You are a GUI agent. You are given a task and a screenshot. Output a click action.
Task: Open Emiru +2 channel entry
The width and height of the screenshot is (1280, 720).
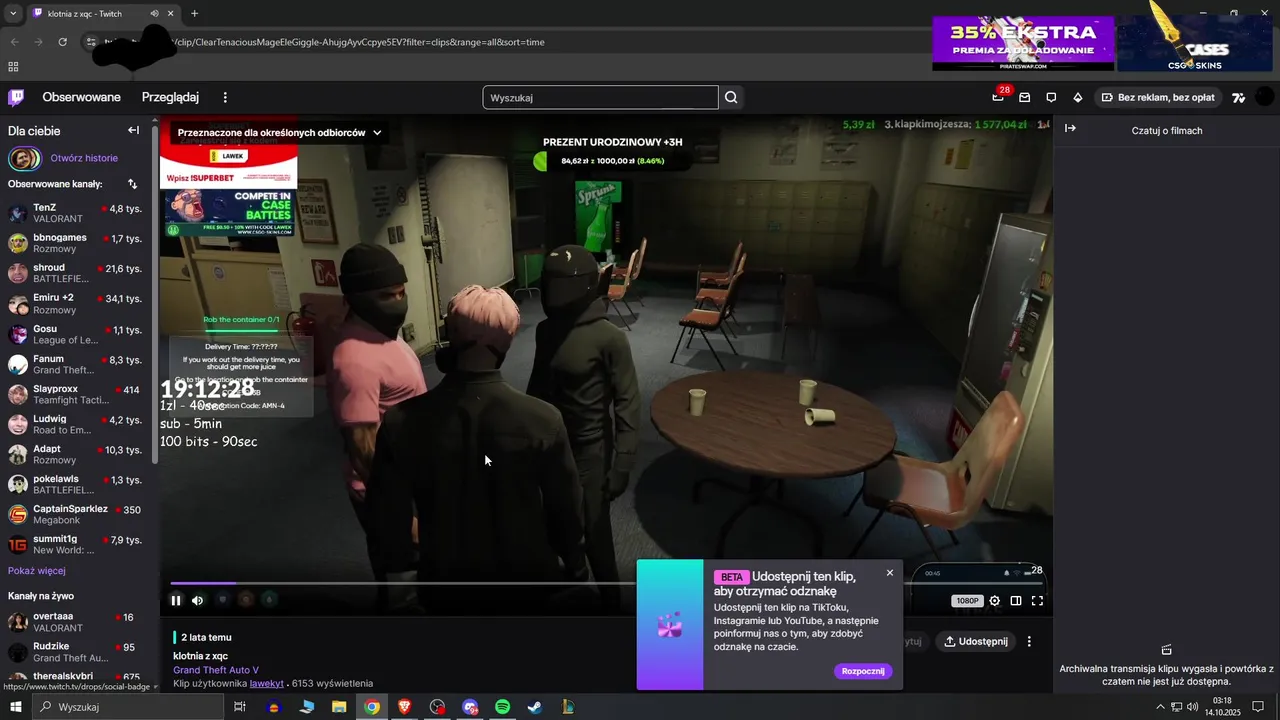tap(77, 303)
